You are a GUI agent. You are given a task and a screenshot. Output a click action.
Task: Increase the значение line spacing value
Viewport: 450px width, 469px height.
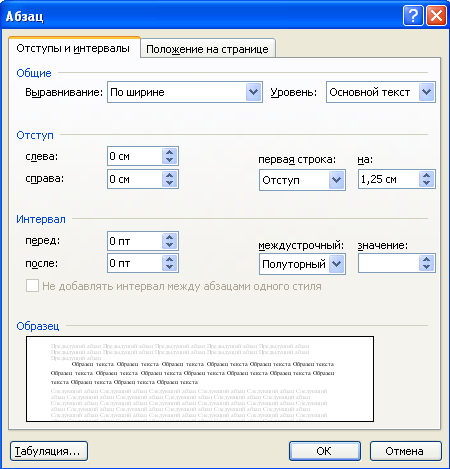click(x=426, y=259)
